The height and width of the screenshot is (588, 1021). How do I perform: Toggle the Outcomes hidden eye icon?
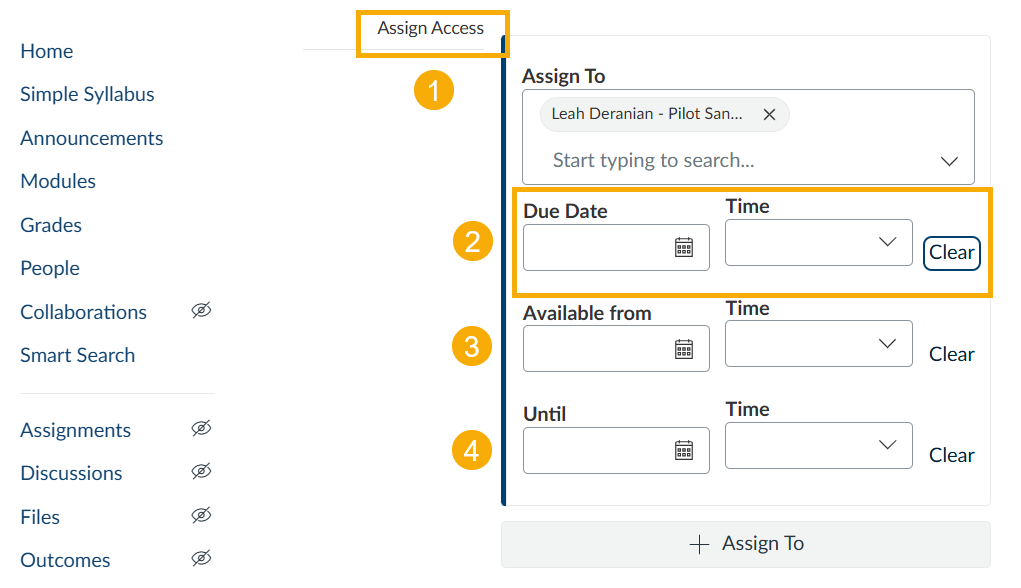[x=201, y=559]
